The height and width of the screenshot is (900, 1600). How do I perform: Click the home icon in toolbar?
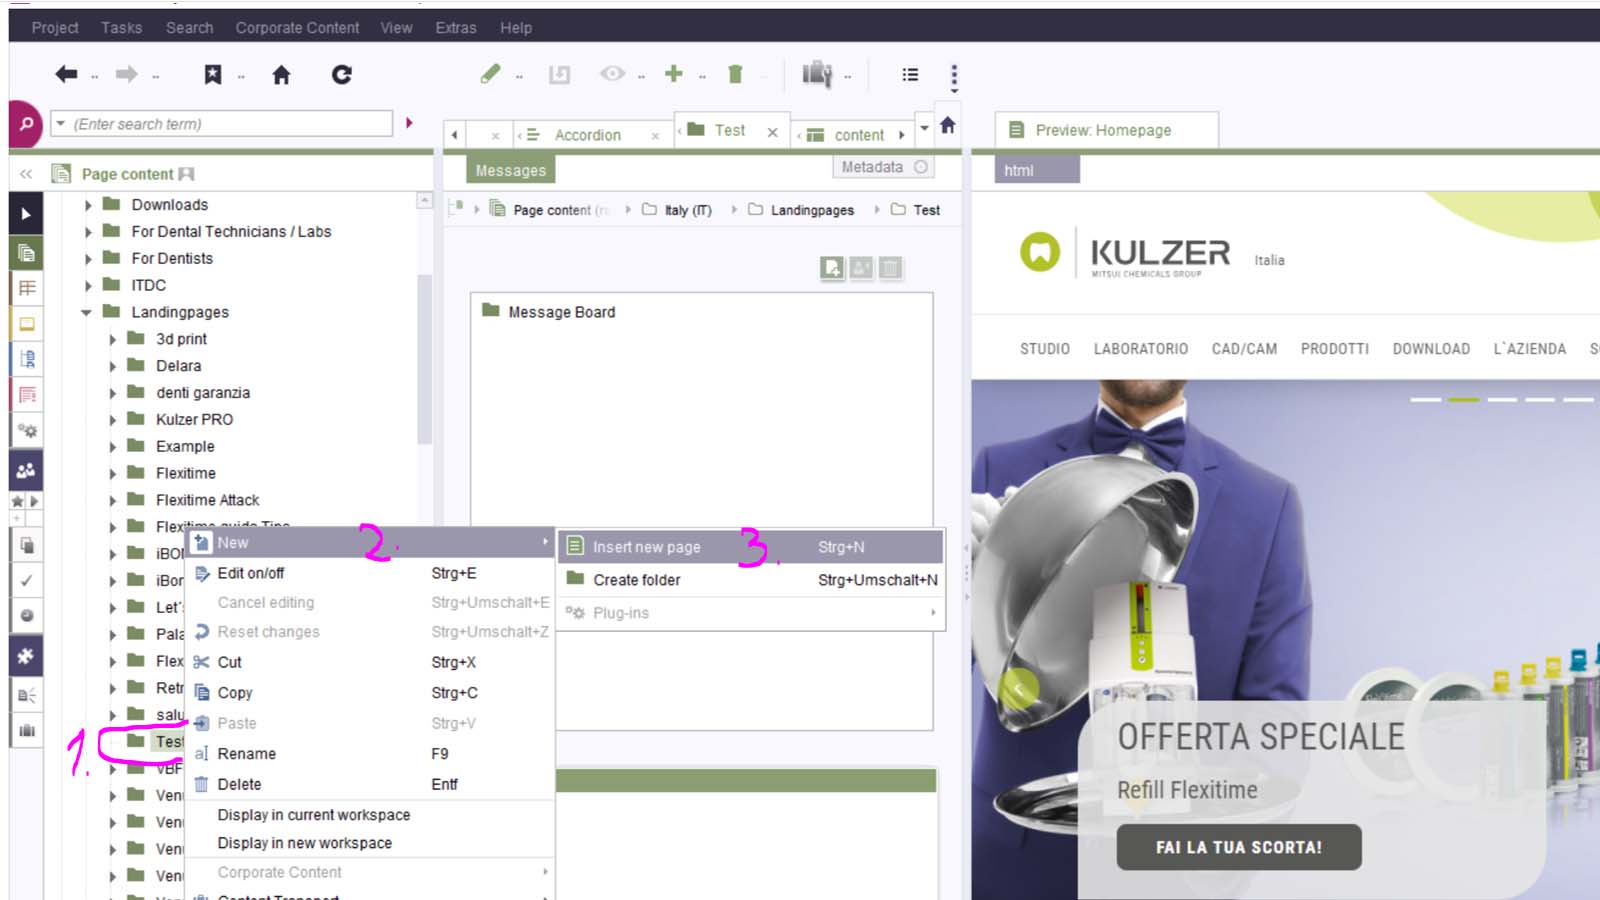click(x=281, y=75)
